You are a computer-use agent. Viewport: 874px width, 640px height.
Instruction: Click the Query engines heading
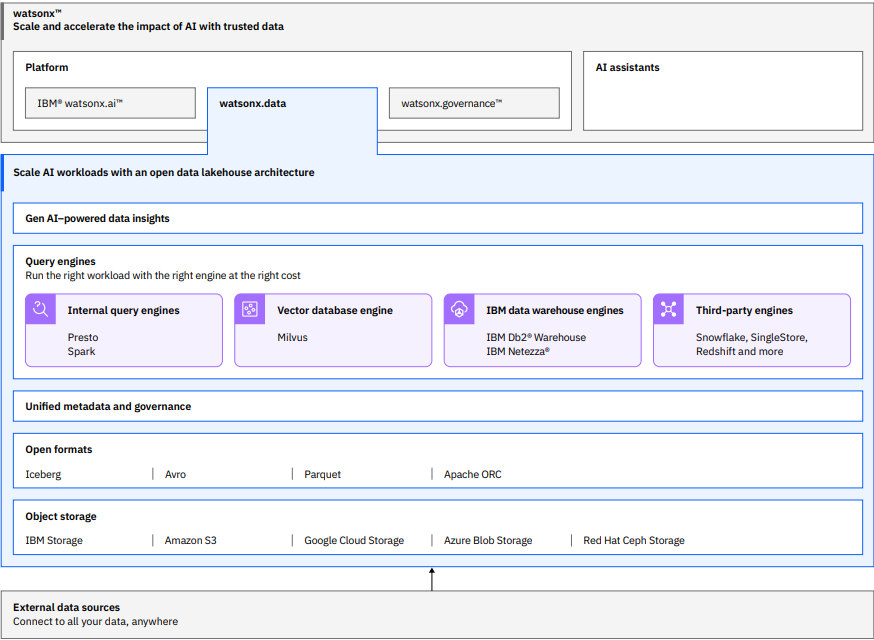pos(60,261)
